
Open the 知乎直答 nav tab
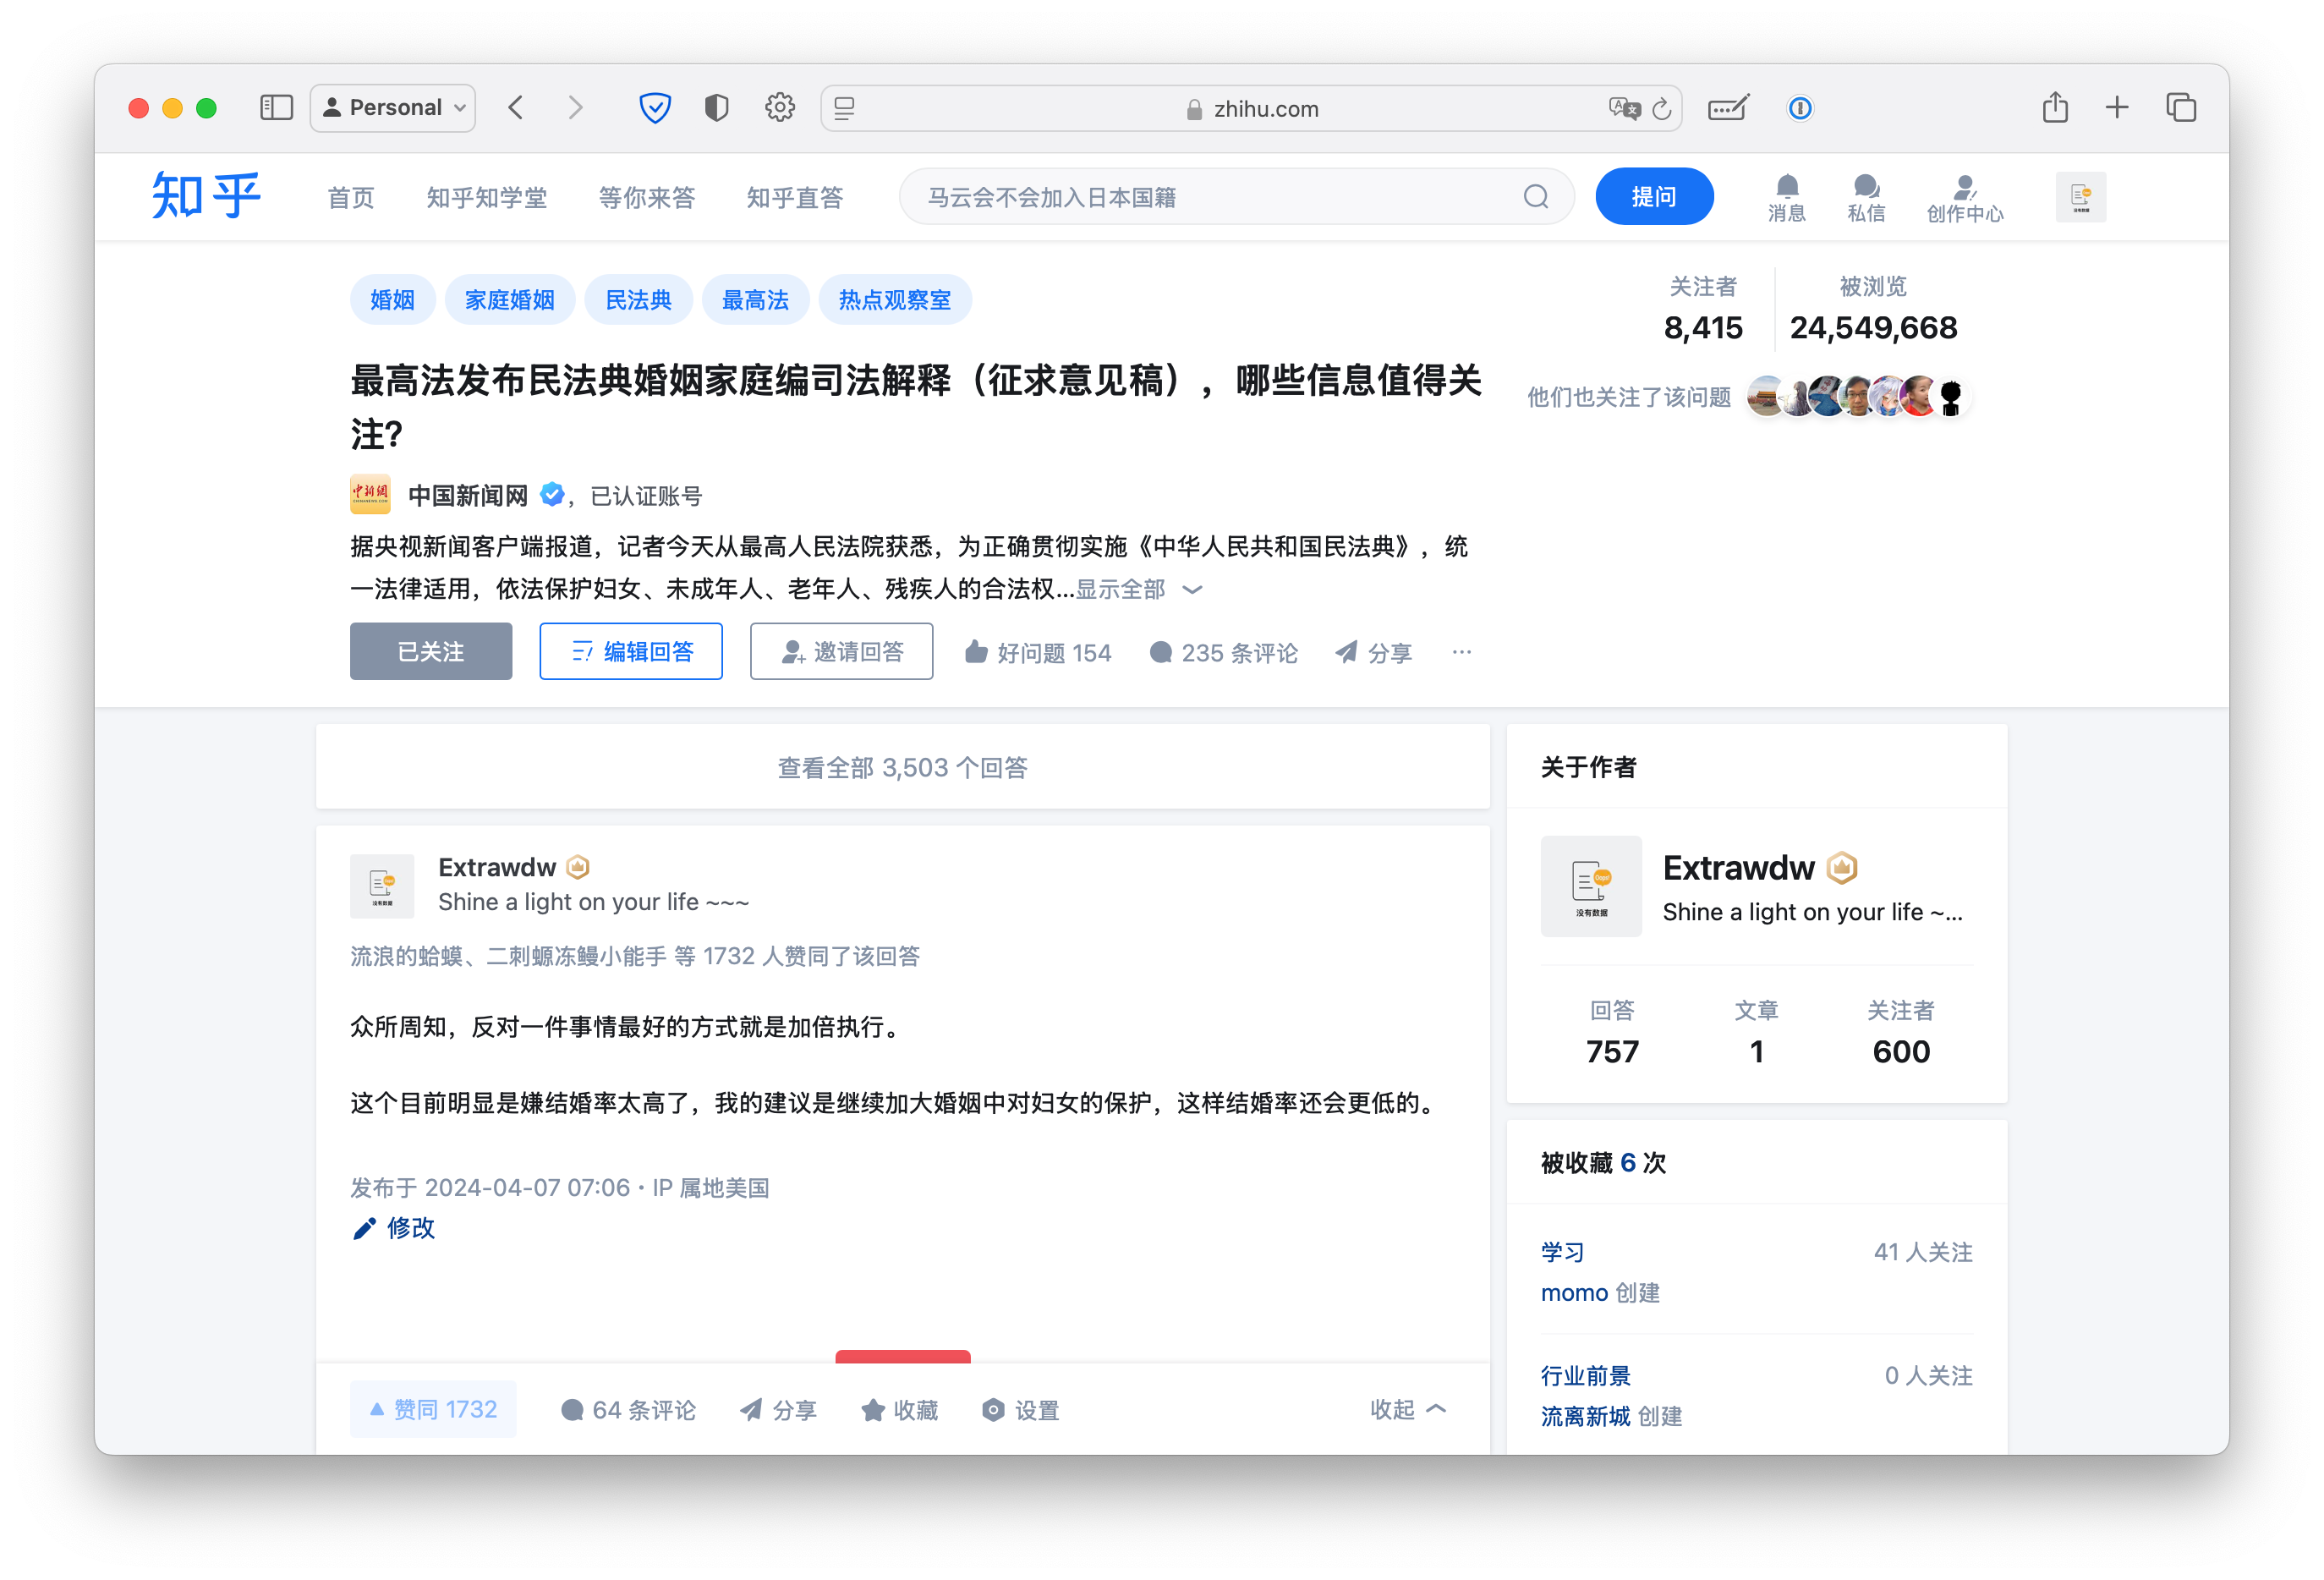794,197
